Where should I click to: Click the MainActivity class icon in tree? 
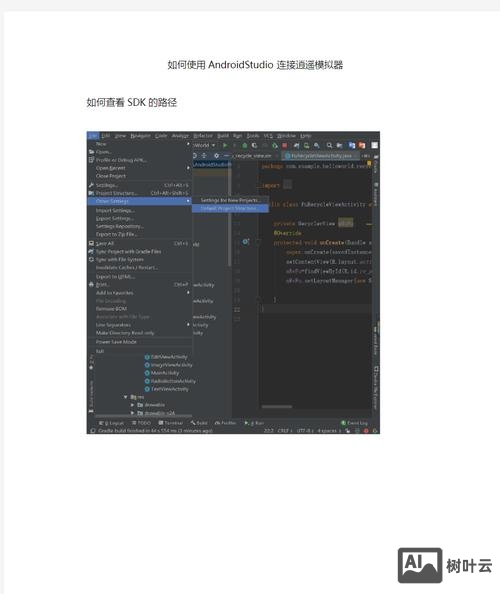point(147,373)
